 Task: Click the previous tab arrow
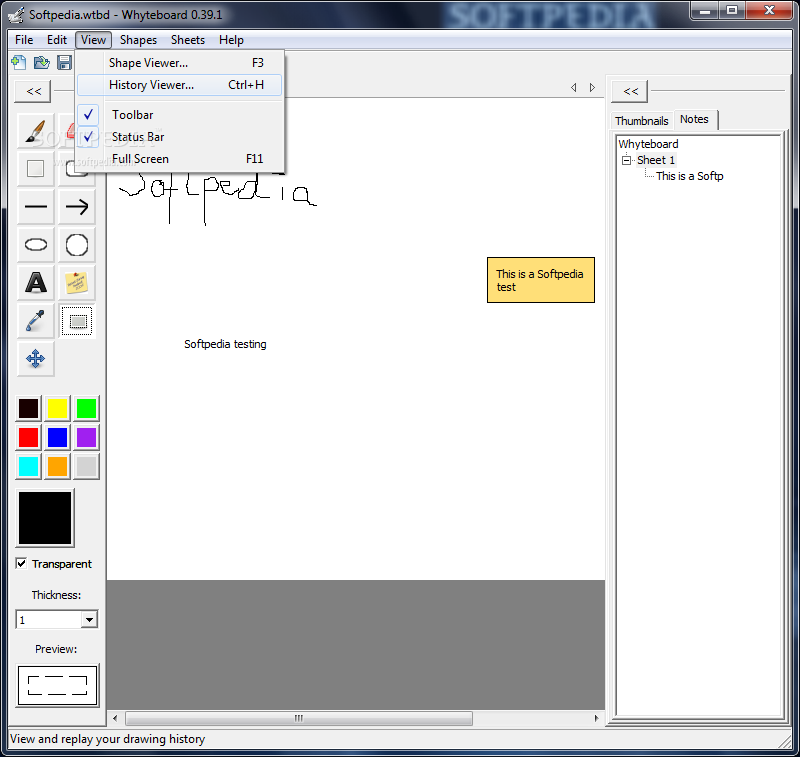[x=574, y=88]
